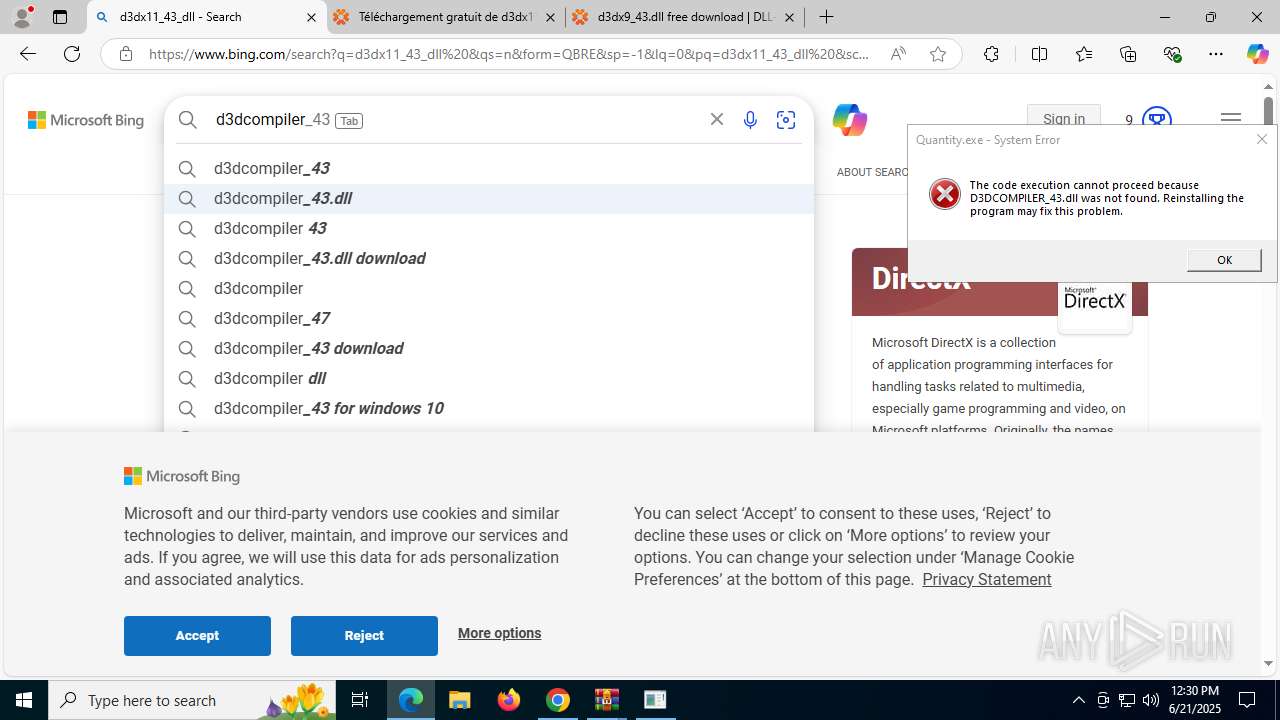This screenshot has width=1280, height=720.
Task: Select suggestion d3dcompiler_43.dll
Action: [489, 198]
